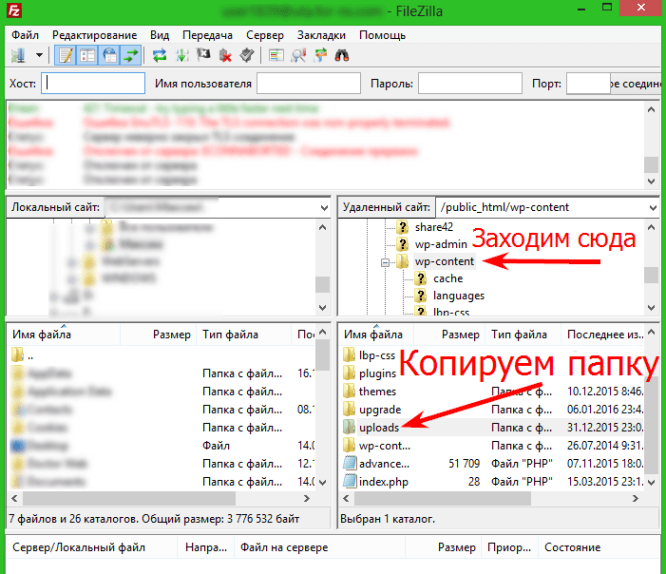This screenshot has height=574, width=666.
Task: Search remote files binoculars icon
Action: 342,55
